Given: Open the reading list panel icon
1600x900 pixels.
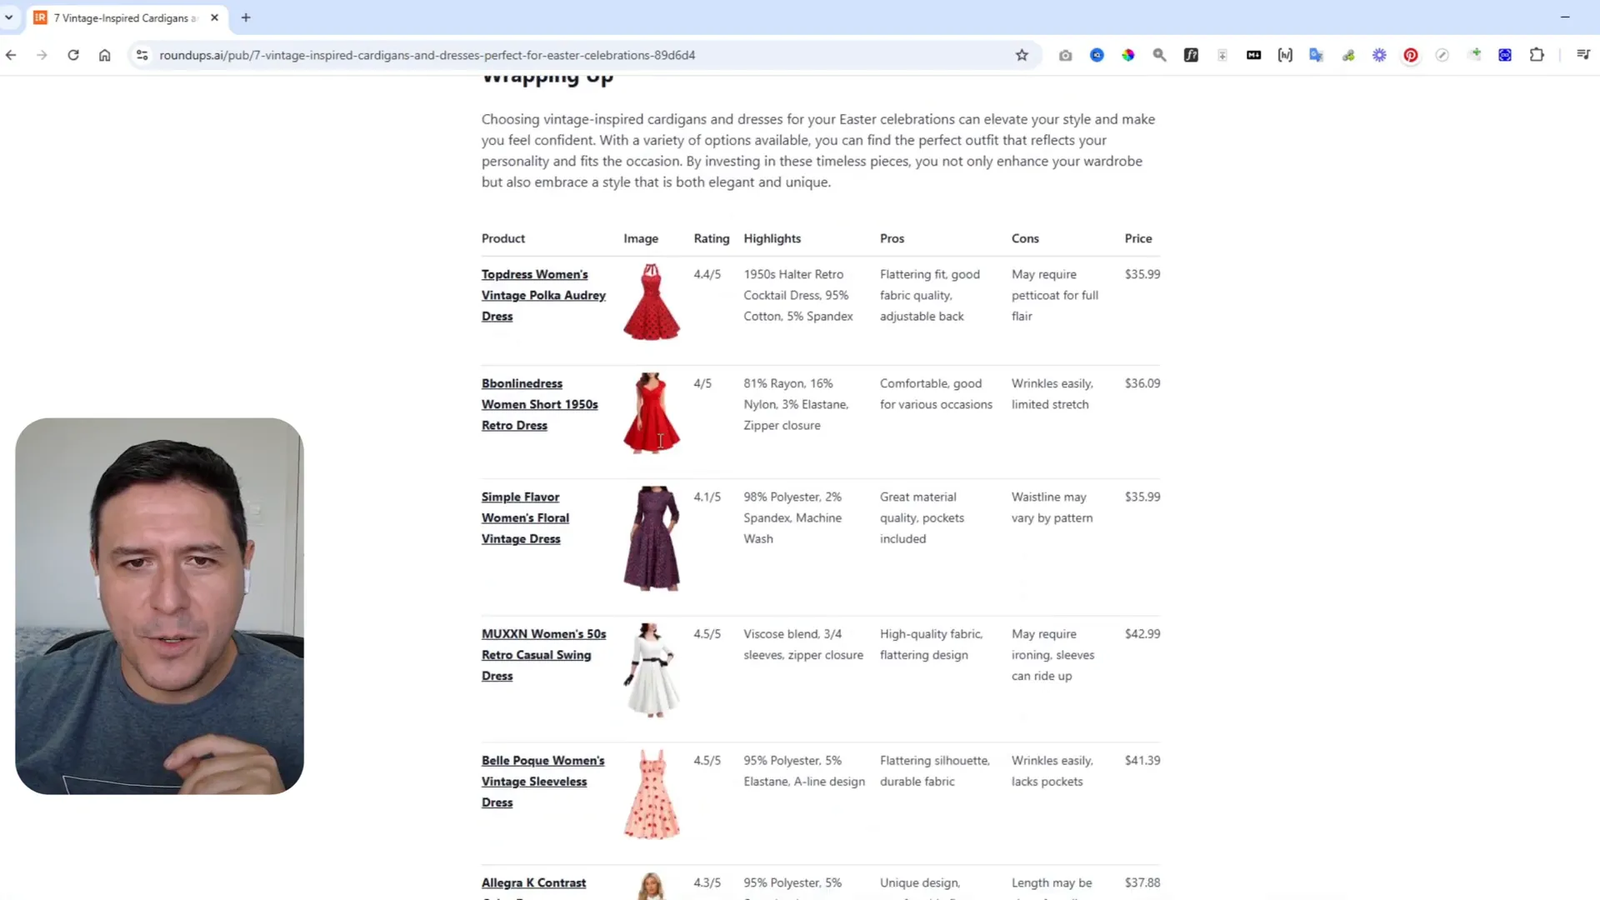Looking at the screenshot, I should coord(1583,55).
